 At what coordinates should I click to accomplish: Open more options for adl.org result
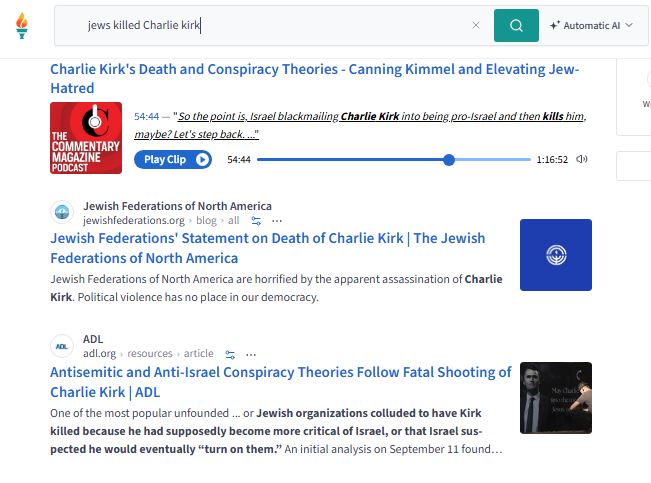[251, 355]
